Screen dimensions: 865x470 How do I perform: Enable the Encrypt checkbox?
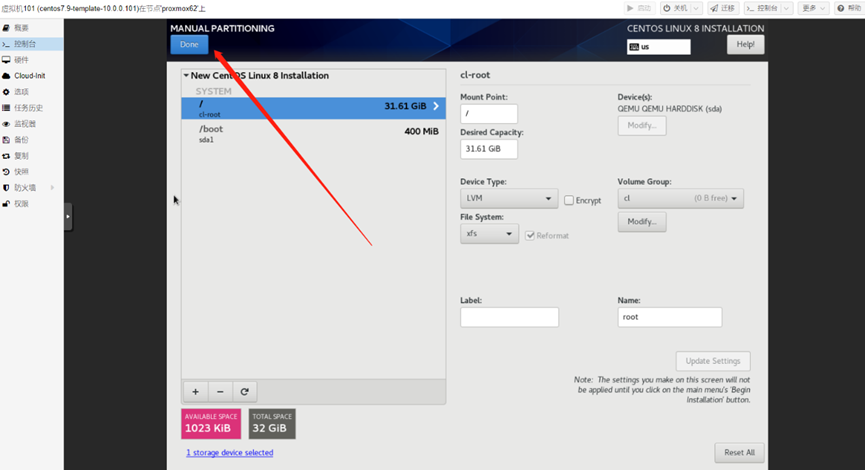coord(569,200)
